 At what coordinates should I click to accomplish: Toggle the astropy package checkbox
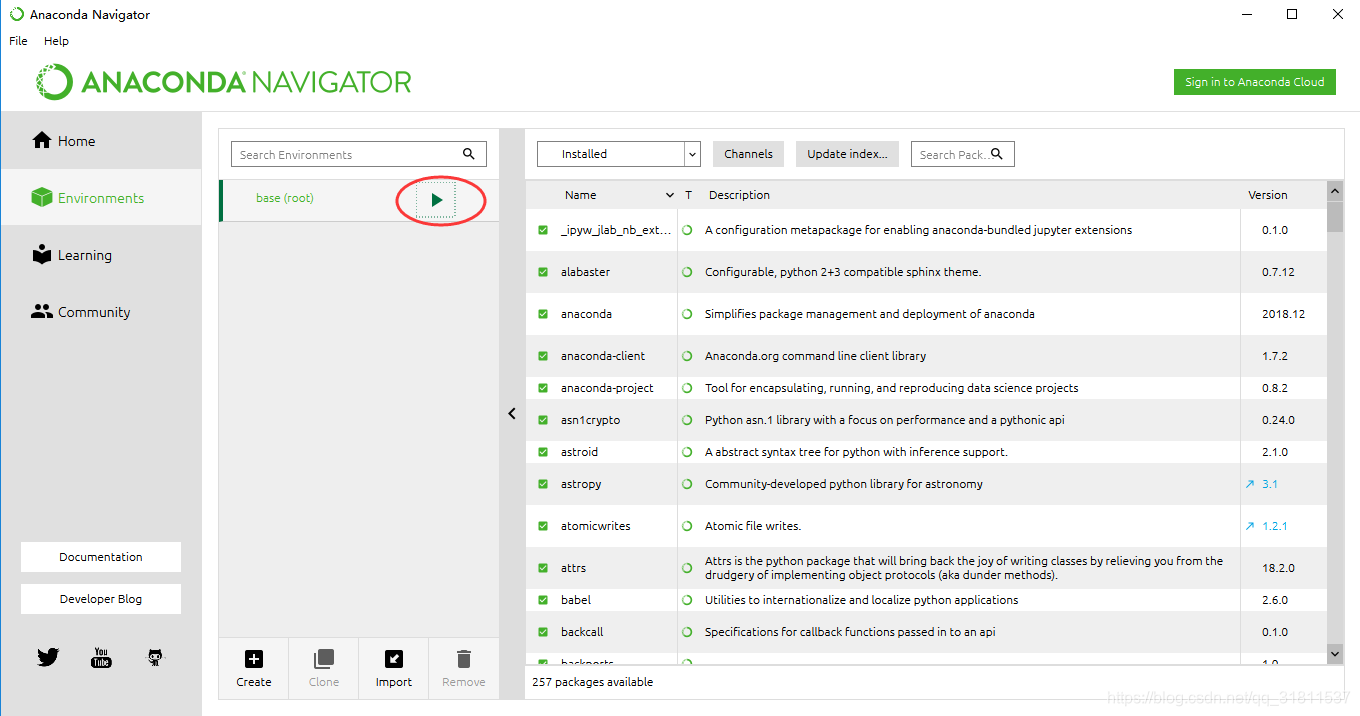click(x=543, y=484)
